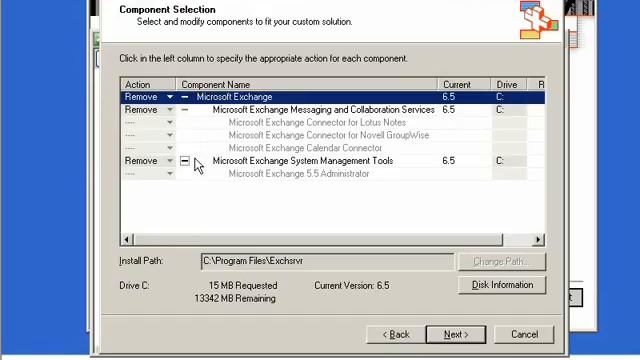Select Microsoft Exchange Connector for Novell GroupWise
Screen dimensions: 640x360
point(329,135)
